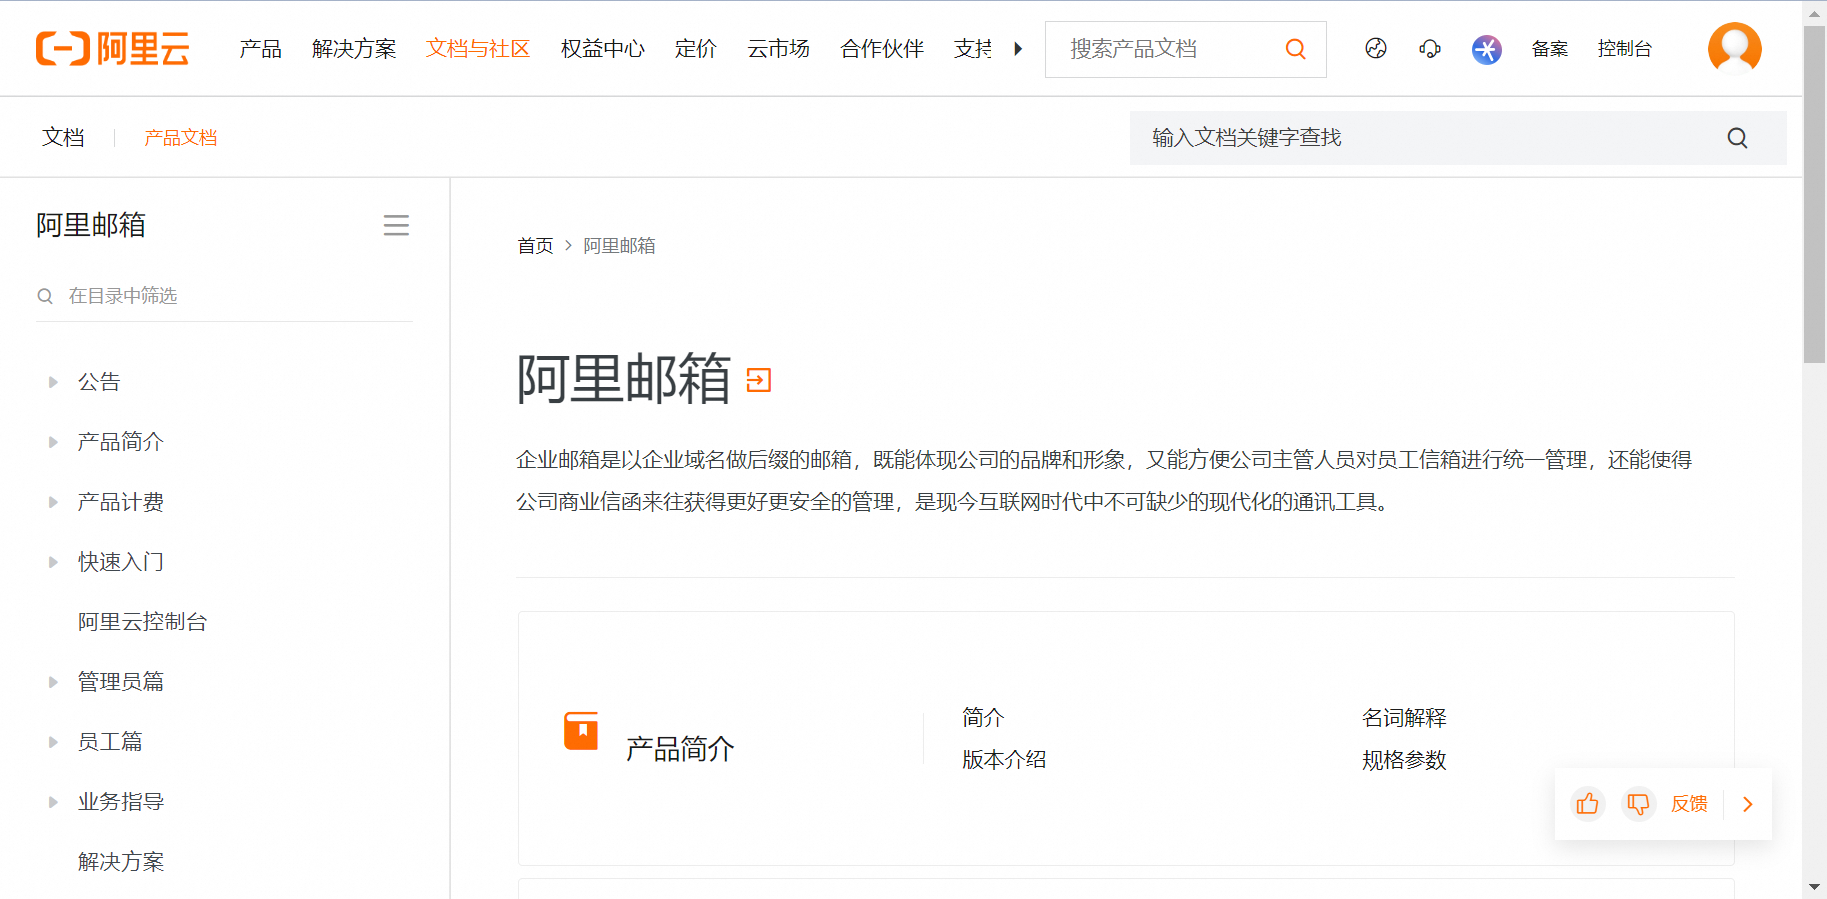Select the 产品文档 tab
This screenshot has height=899, width=1827.
181,138
